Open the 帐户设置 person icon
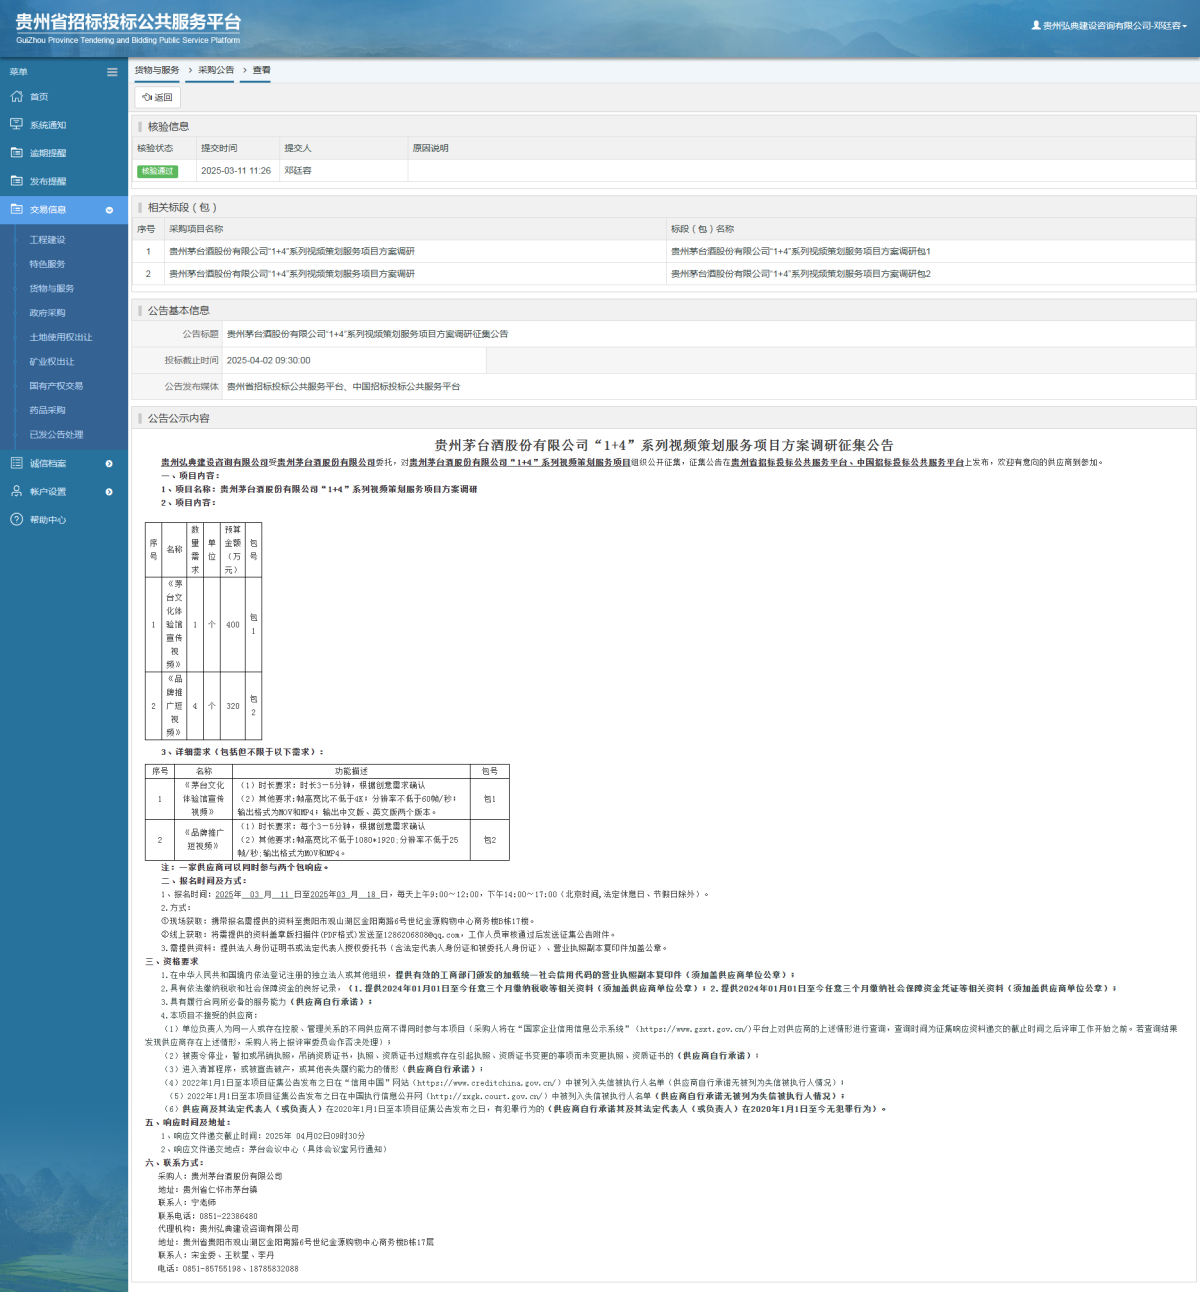1200x1292 pixels. click(16, 491)
